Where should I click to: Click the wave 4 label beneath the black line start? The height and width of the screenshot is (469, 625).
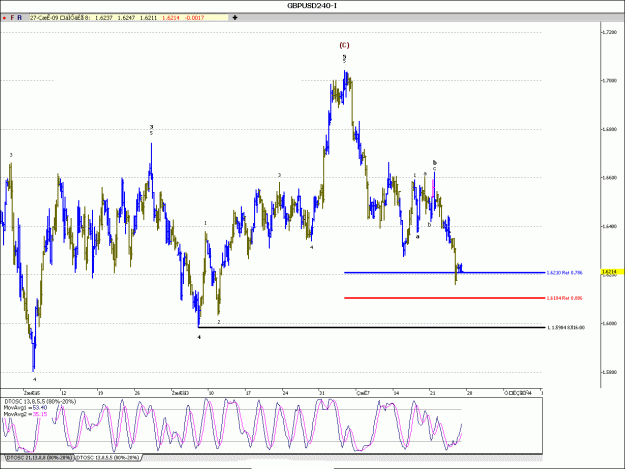tap(199, 337)
